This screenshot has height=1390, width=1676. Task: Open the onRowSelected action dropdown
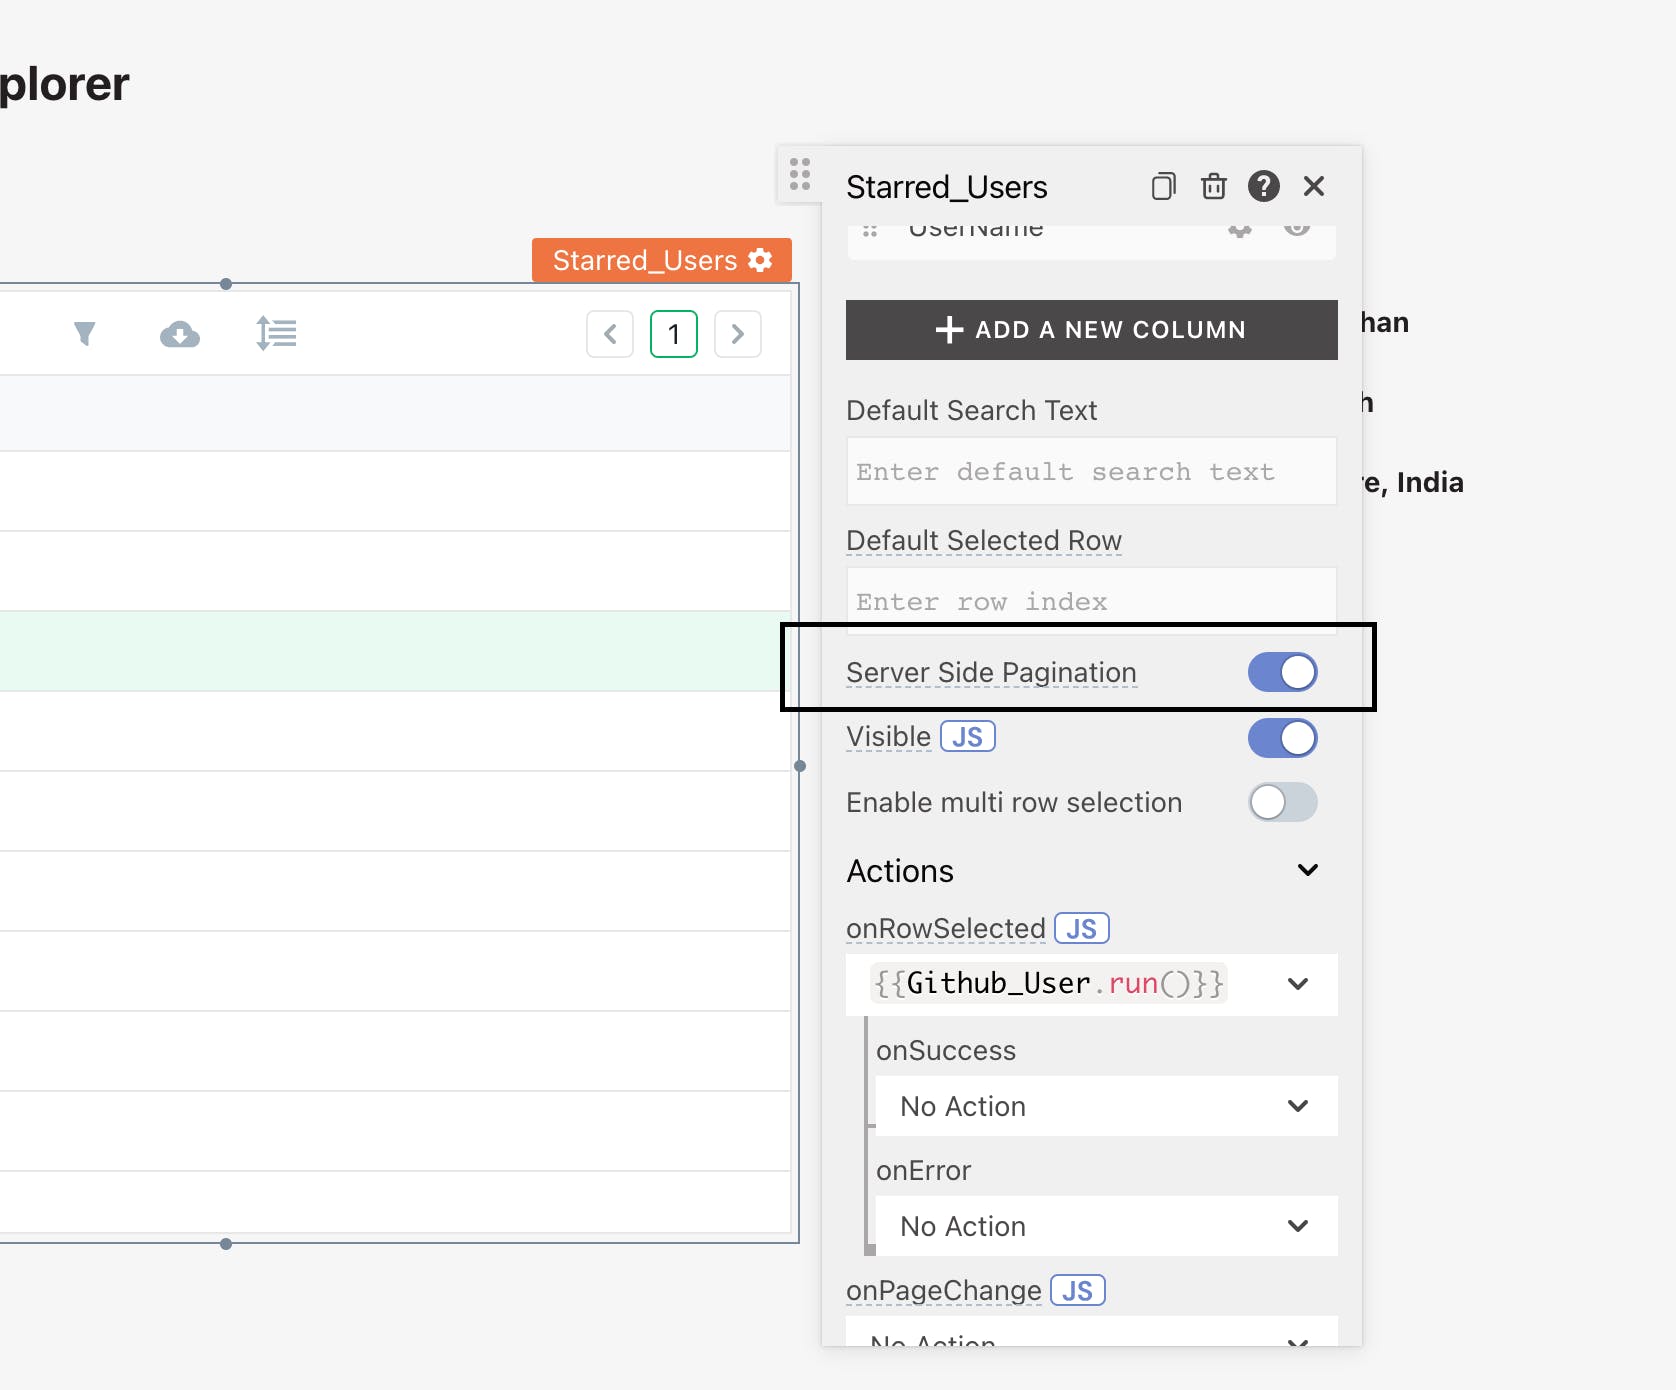pos(1297,984)
